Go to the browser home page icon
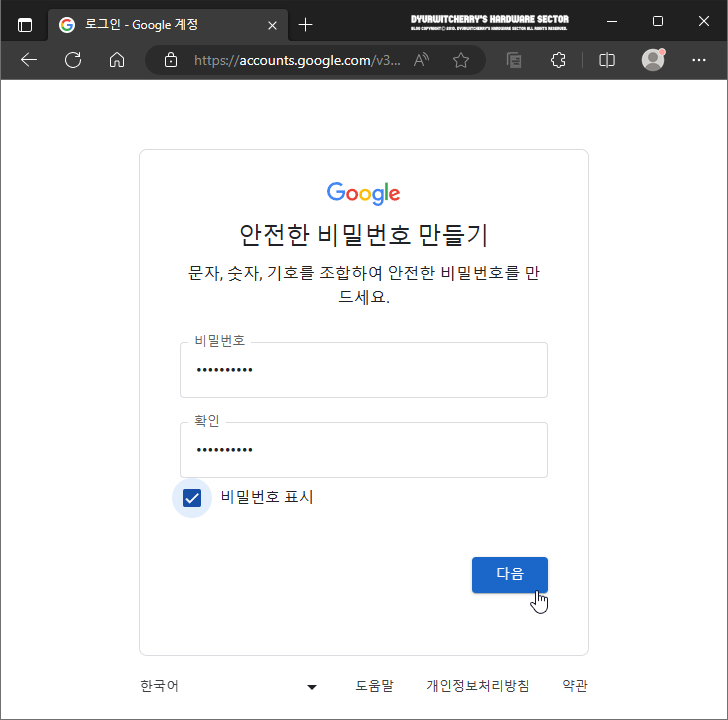Viewport: 728px width, 720px height. (x=117, y=60)
